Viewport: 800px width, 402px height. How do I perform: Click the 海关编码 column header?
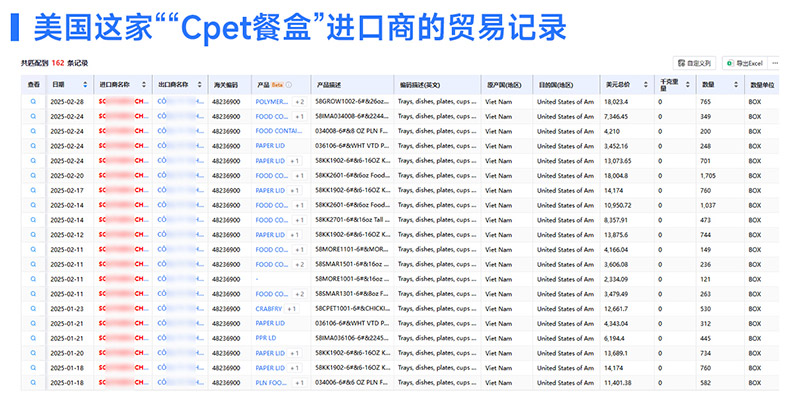[226, 85]
